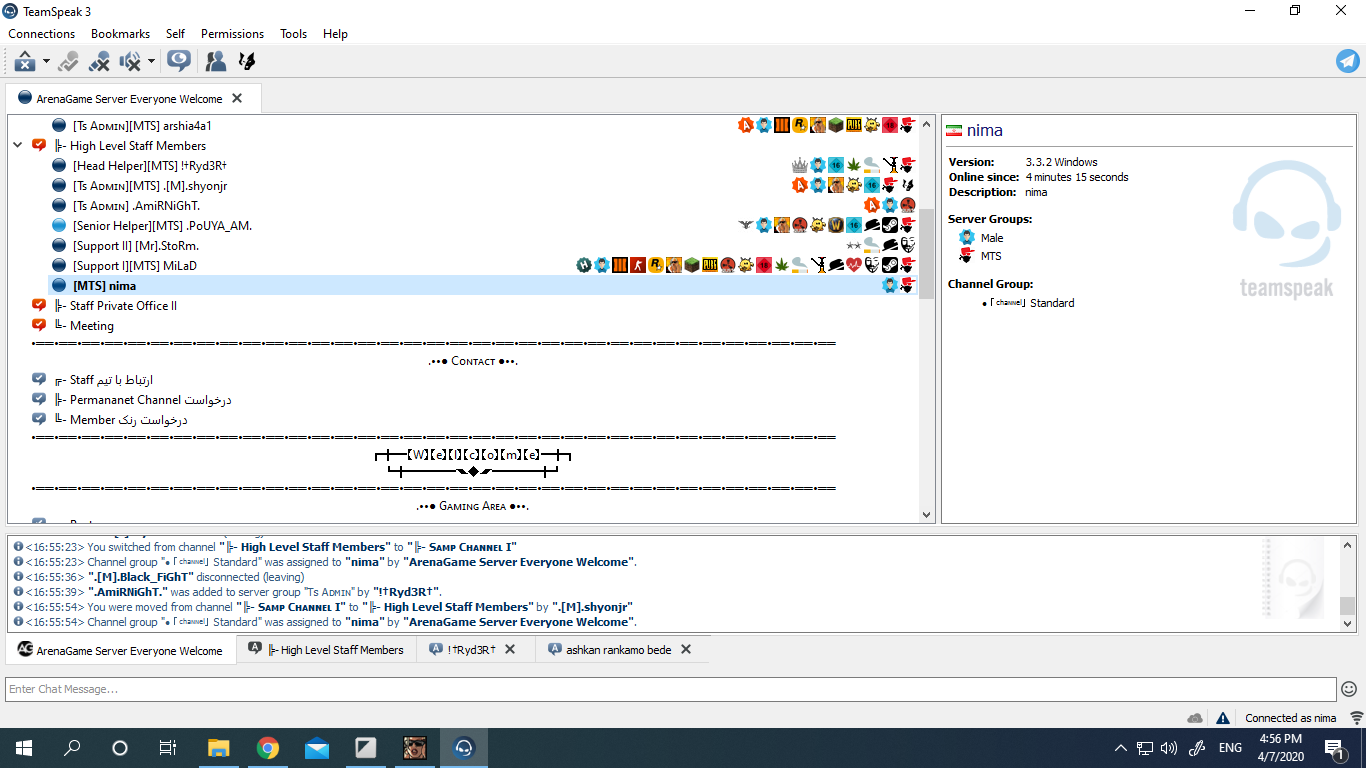Click Steam badge on MiLaD row
Viewport: 1366px width, 768px height.
[889, 266]
